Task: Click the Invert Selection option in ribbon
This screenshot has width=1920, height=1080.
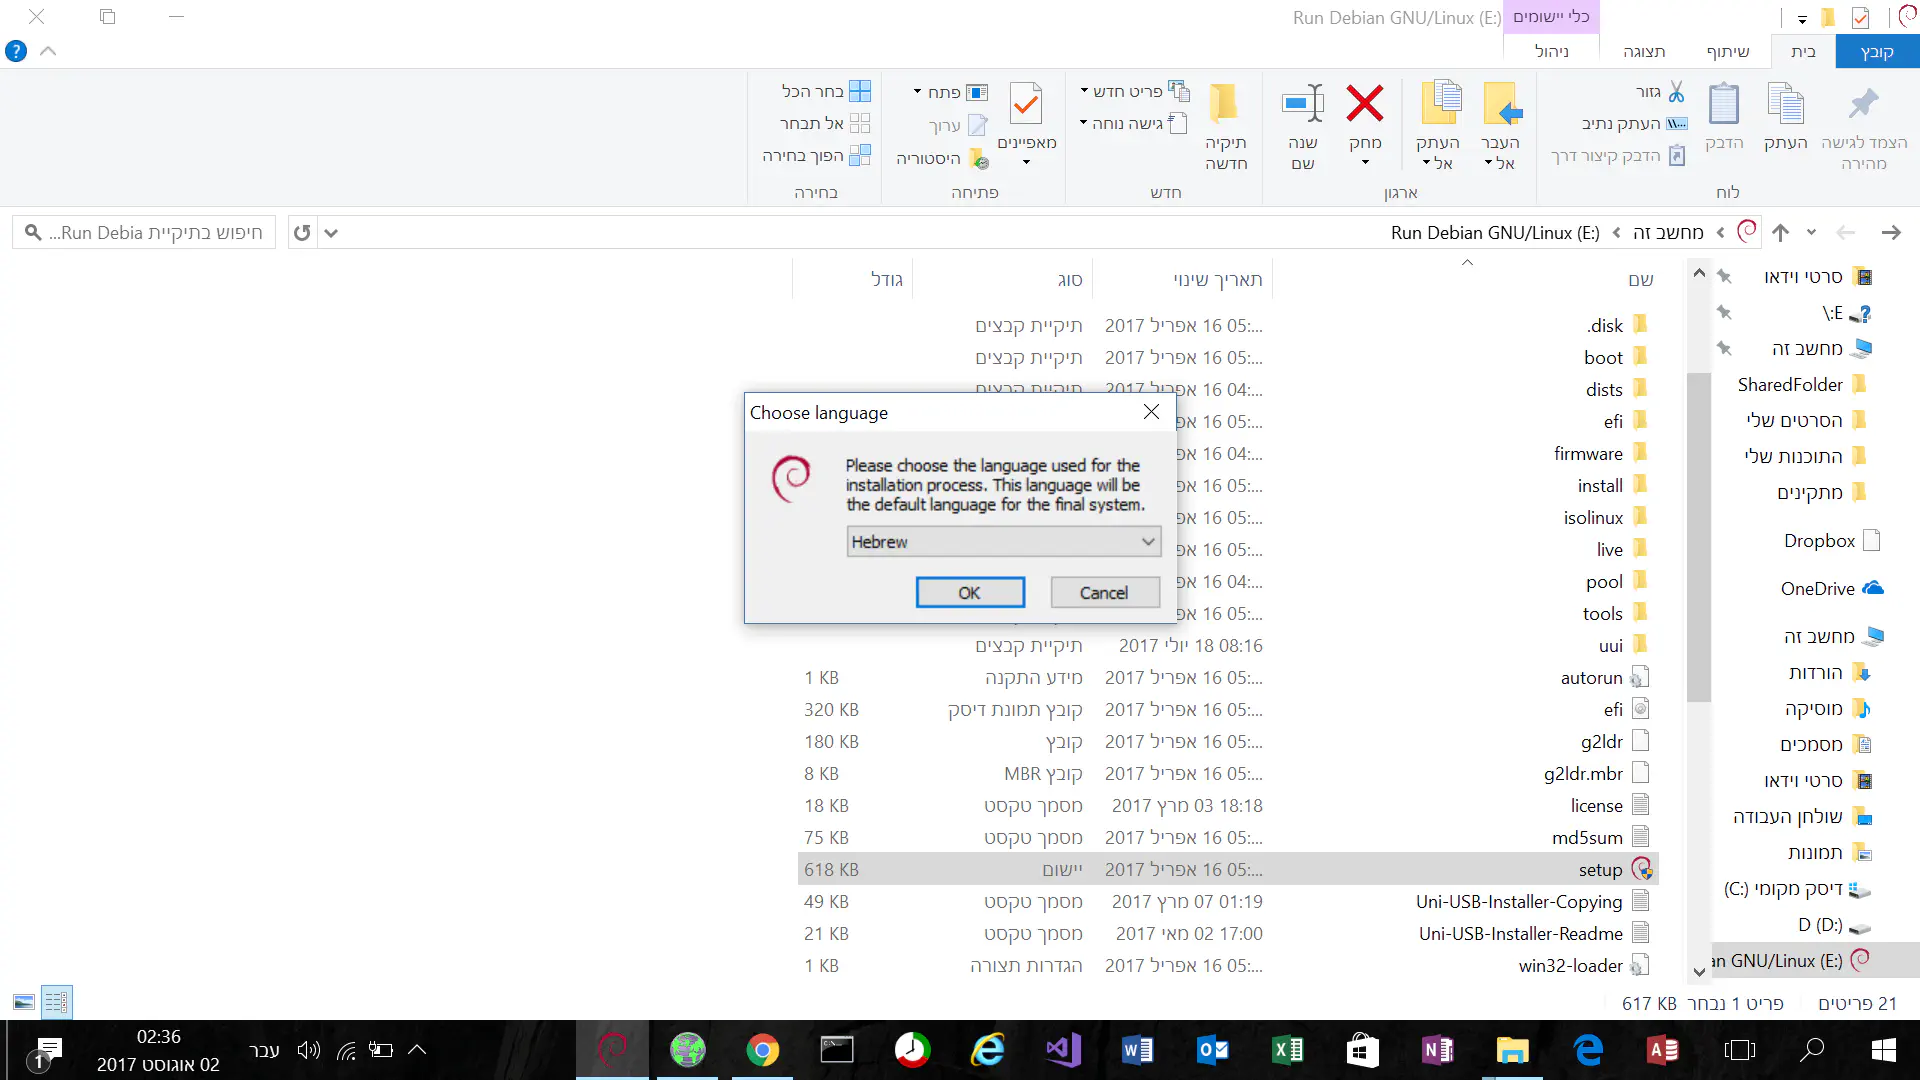Action: point(858,156)
